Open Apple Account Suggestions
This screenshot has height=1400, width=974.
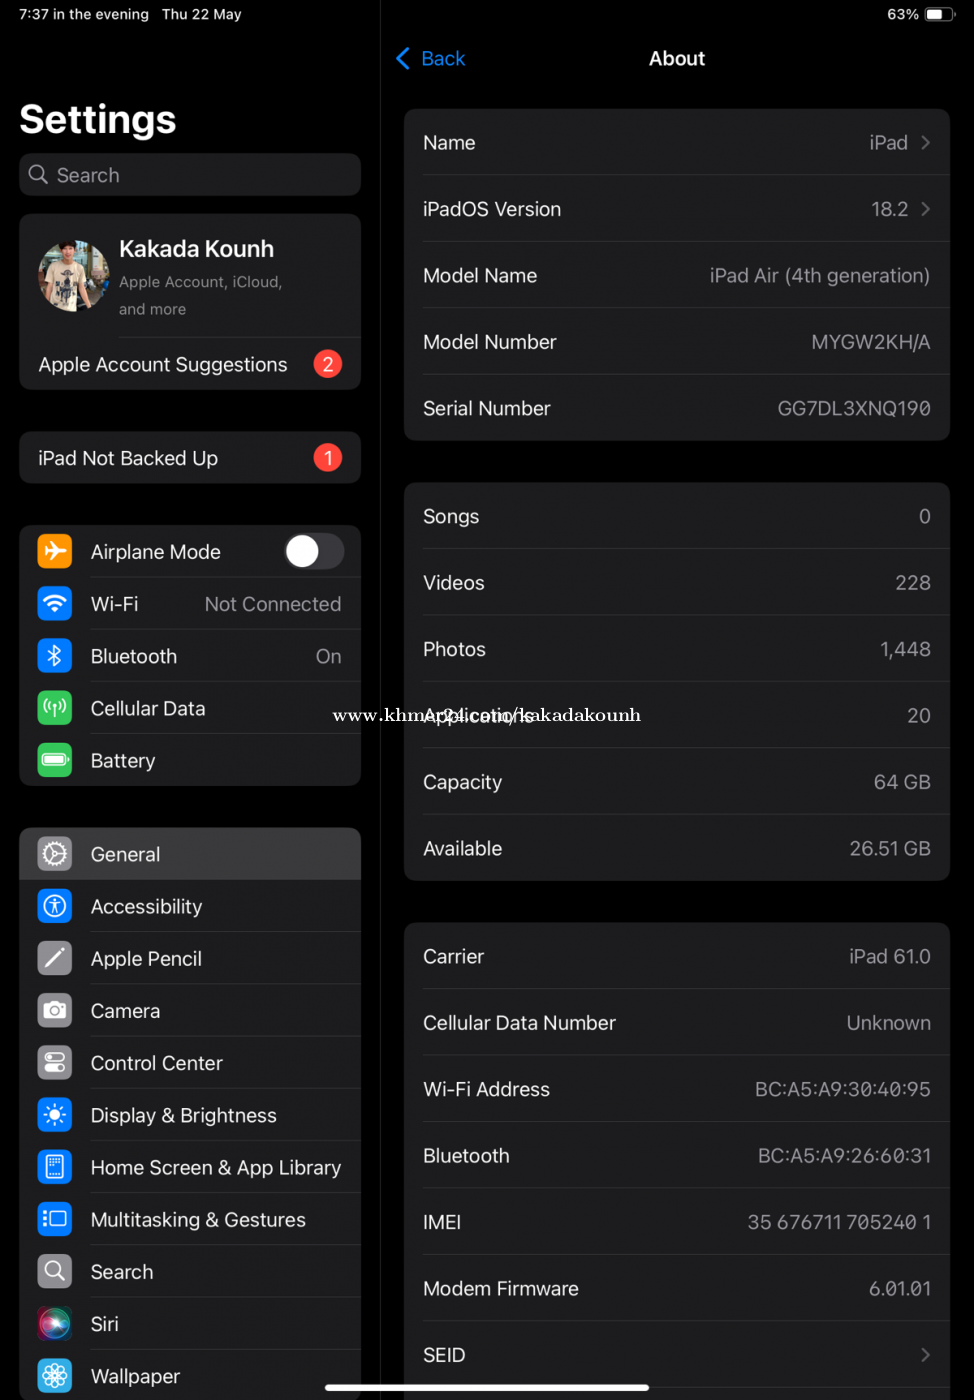click(x=190, y=364)
